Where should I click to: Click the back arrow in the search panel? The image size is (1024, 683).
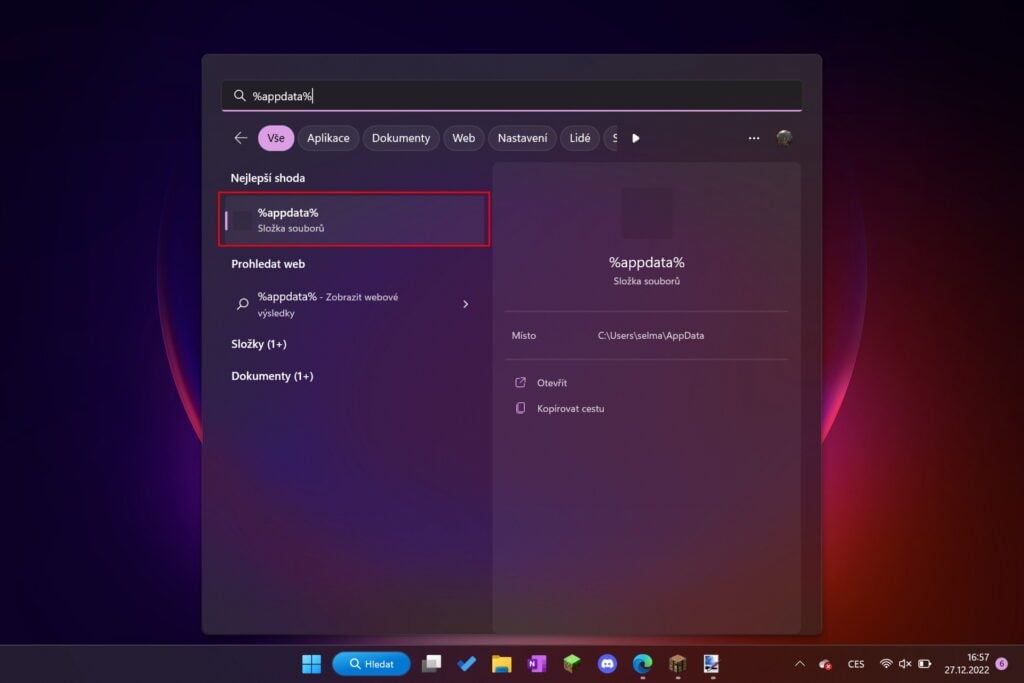tap(240, 138)
